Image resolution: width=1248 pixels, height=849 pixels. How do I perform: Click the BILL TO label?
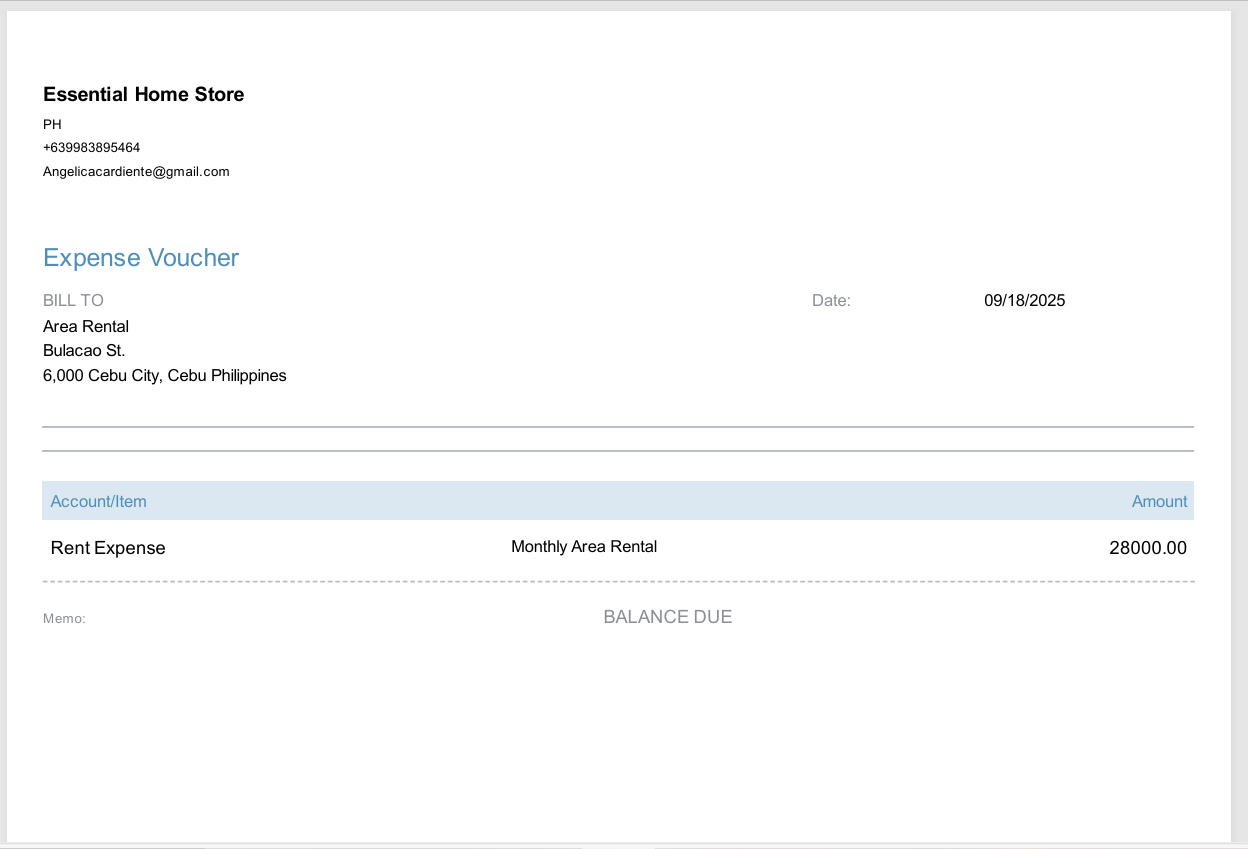pyautogui.click(x=73, y=301)
